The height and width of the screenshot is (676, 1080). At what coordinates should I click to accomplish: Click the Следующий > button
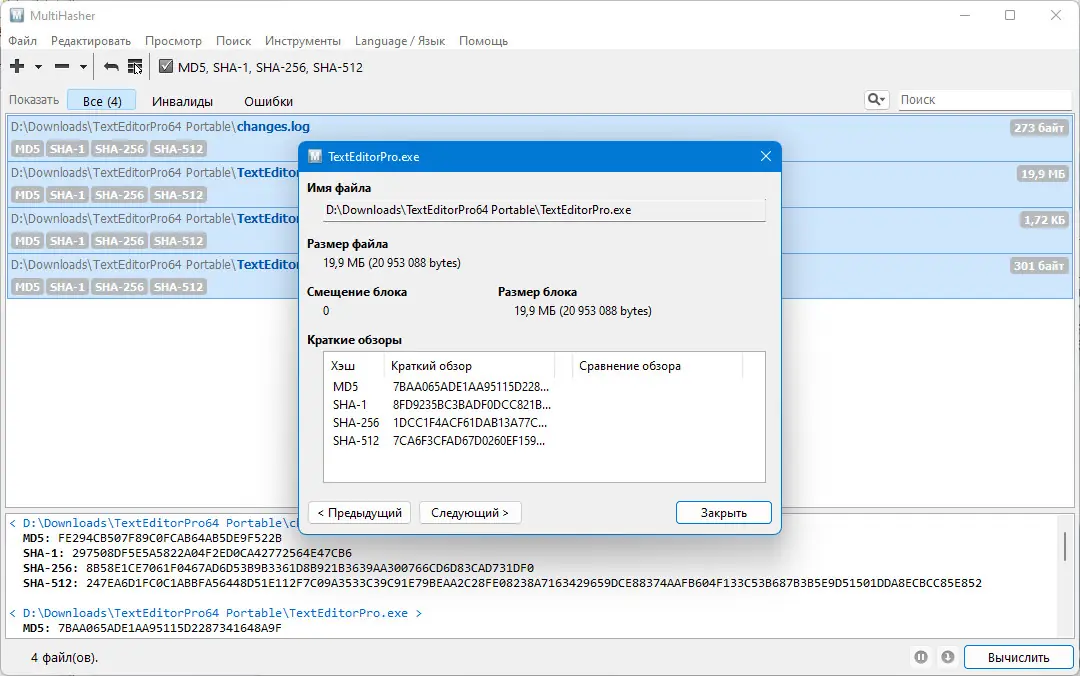(470, 513)
